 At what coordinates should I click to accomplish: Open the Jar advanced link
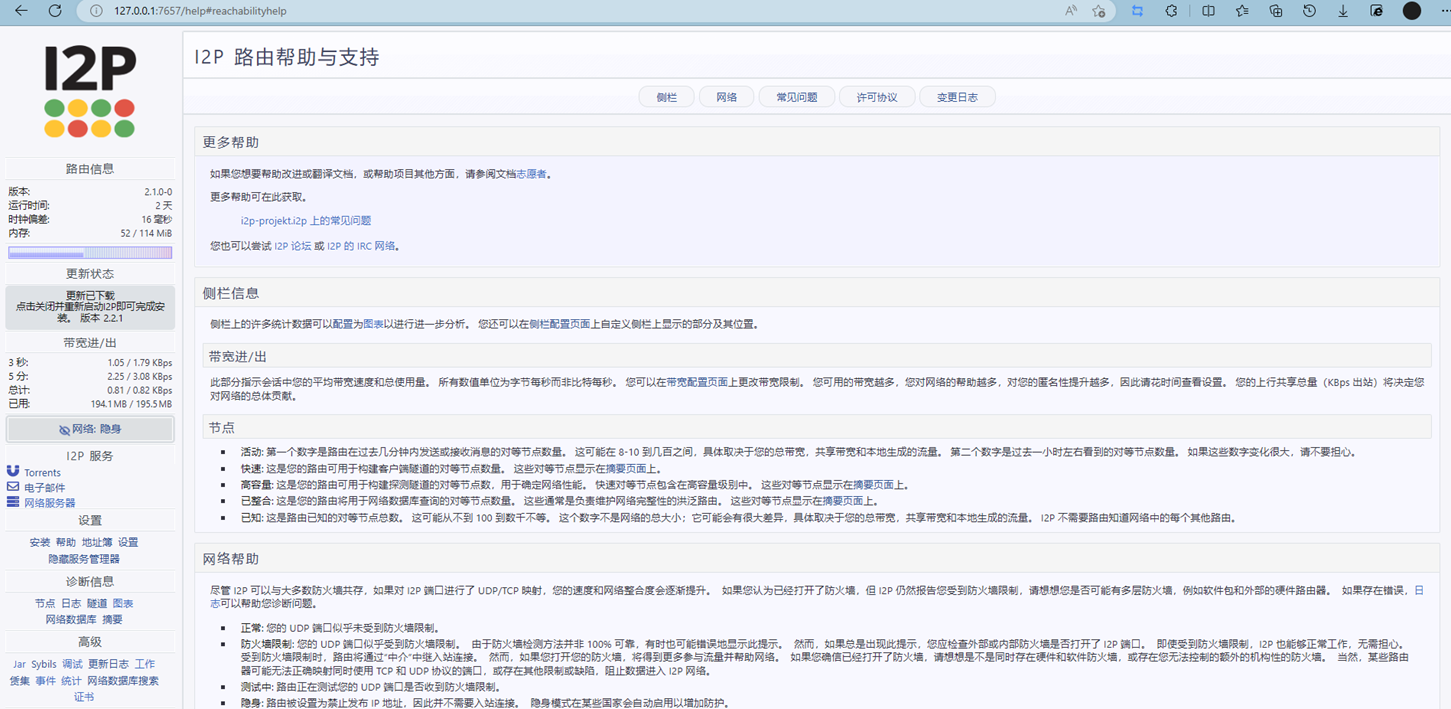pyautogui.click(x=19, y=664)
